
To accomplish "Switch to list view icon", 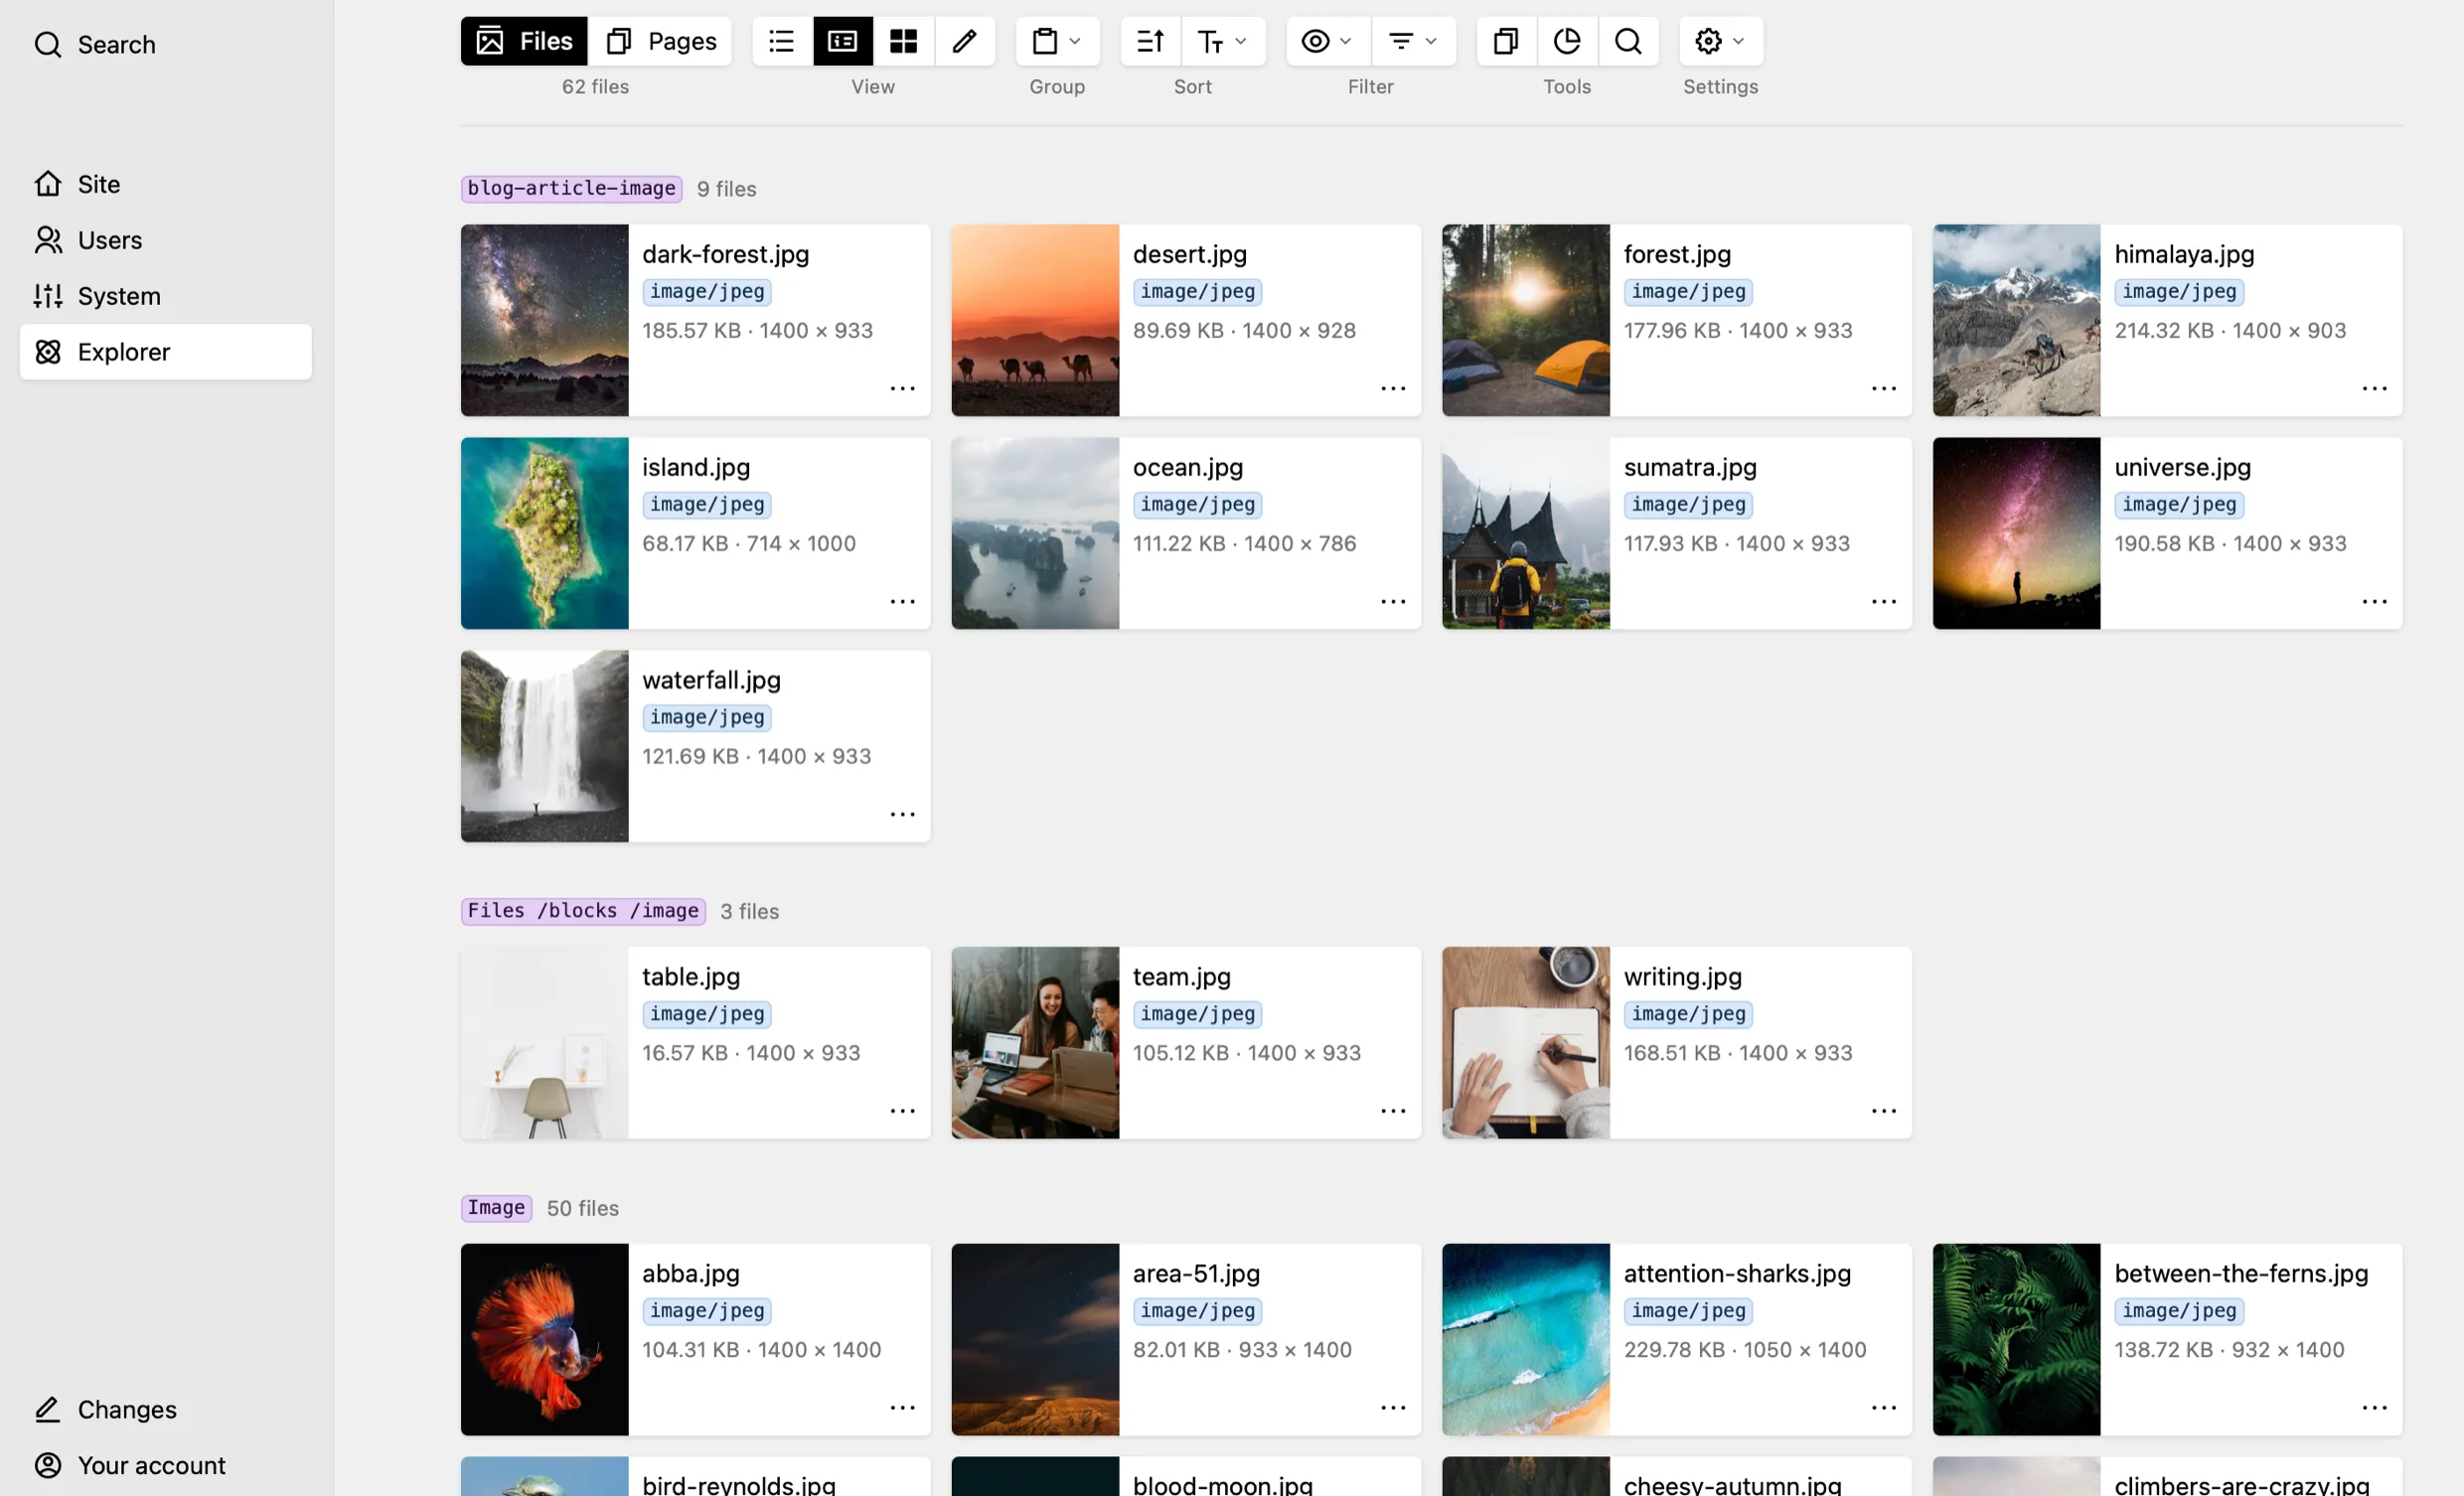I will (x=782, y=41).
